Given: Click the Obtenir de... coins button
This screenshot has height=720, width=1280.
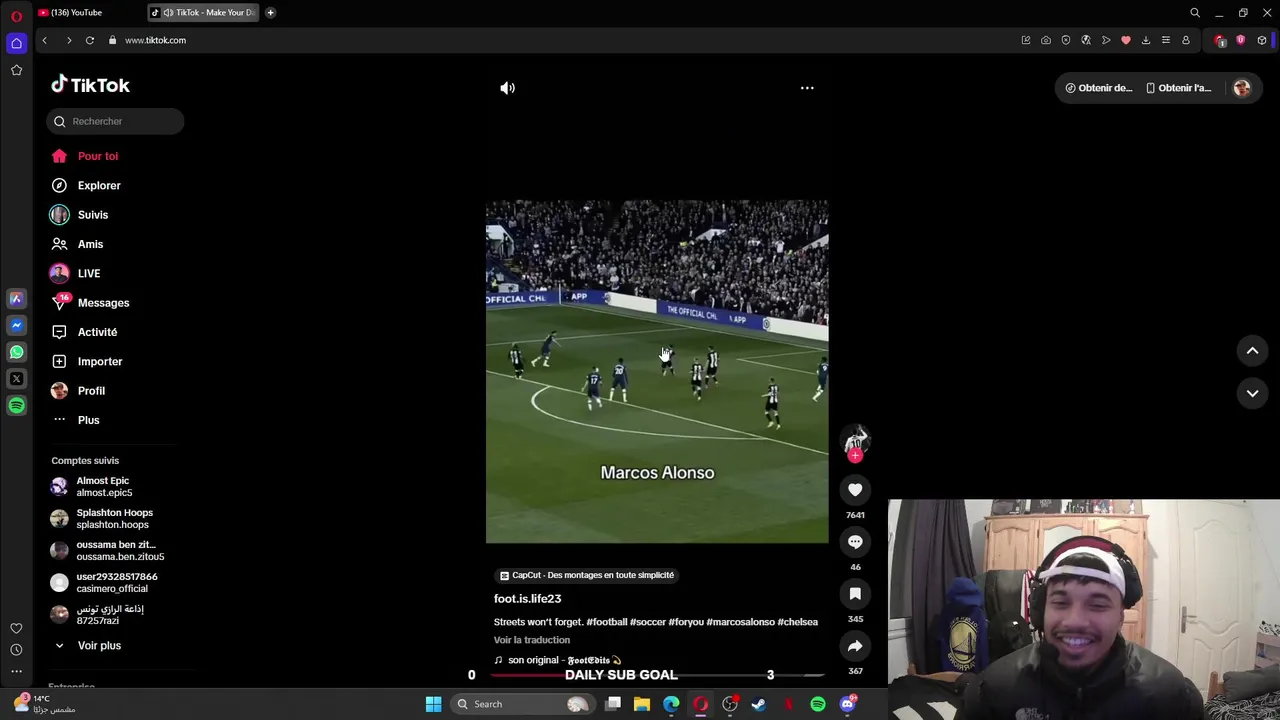Looking at the screenshot, I should click(1098, 88).
